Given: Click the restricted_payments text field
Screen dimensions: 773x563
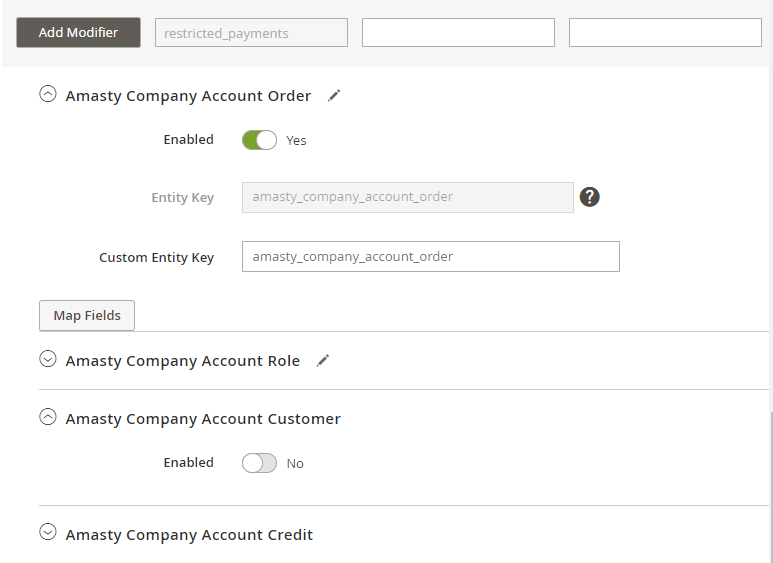Looking at the screenshot, I should coord(251,33).
